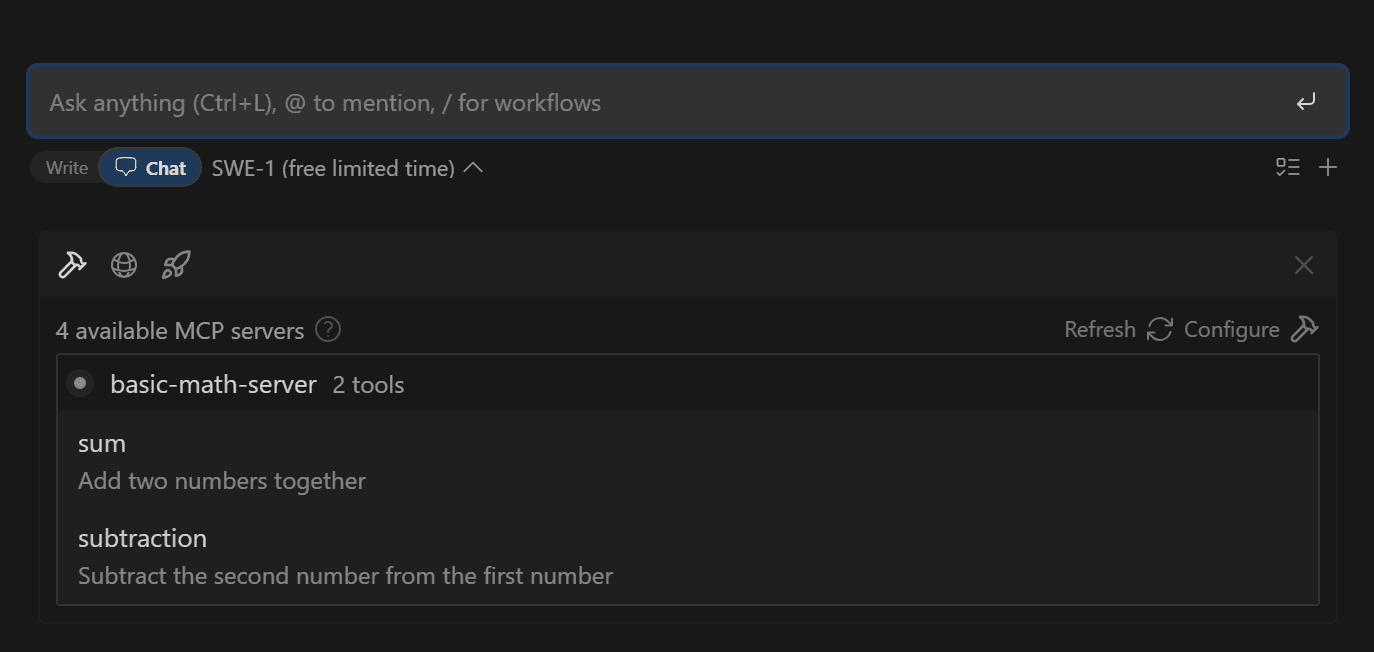The height and width of the screenshot is (652, 1374).
Task: Click the Configure text button
Action: 1232,329
